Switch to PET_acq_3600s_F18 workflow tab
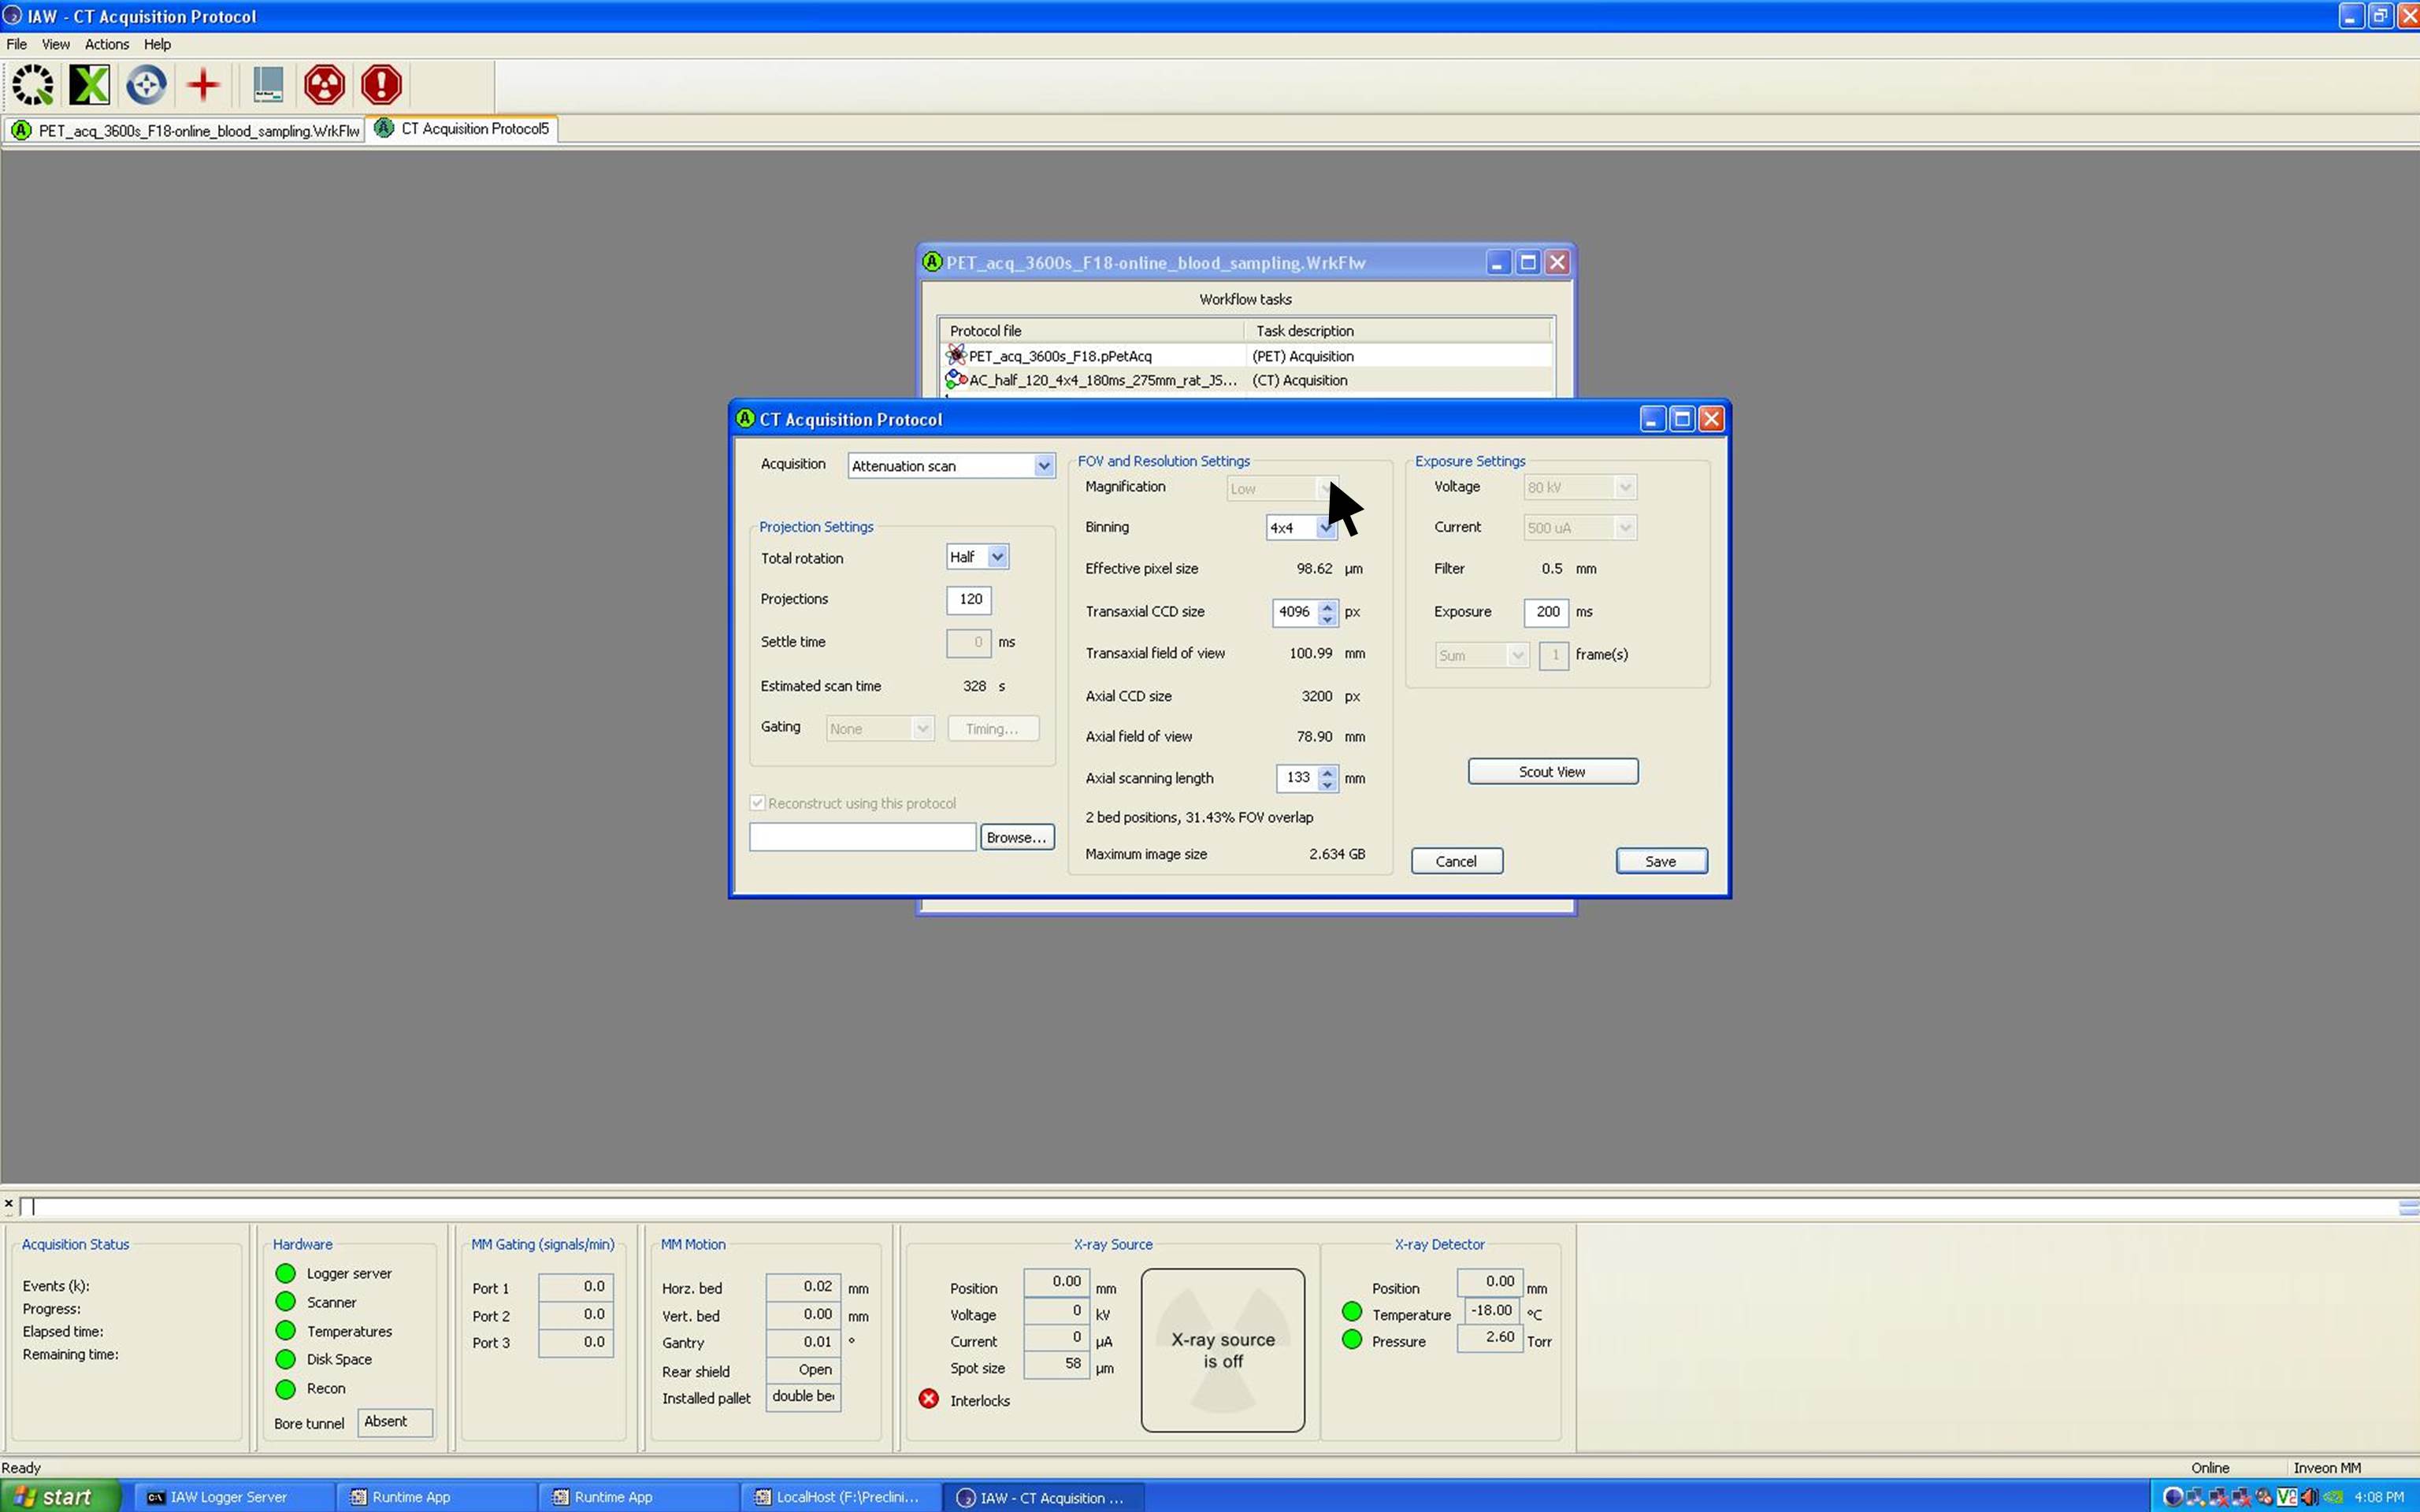The height and width of the screenshot is (1512, 2420). point(187,130)
